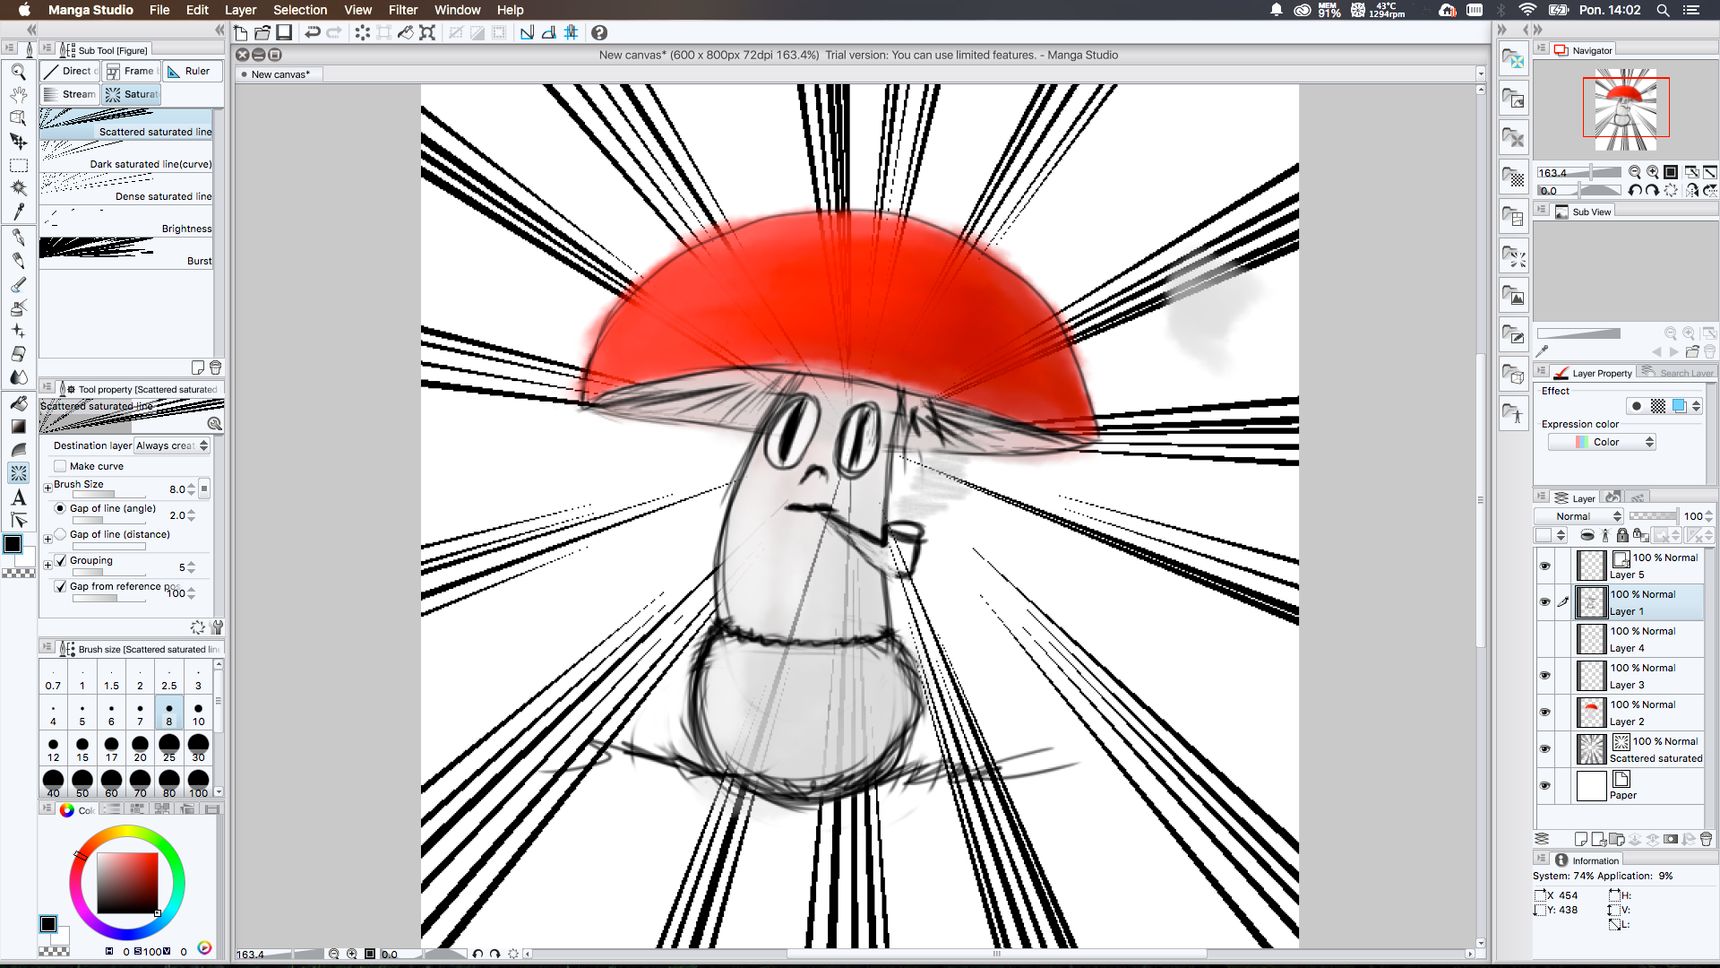
Task: Click the Save toolbar icon
Action: [x=284, y=33]
